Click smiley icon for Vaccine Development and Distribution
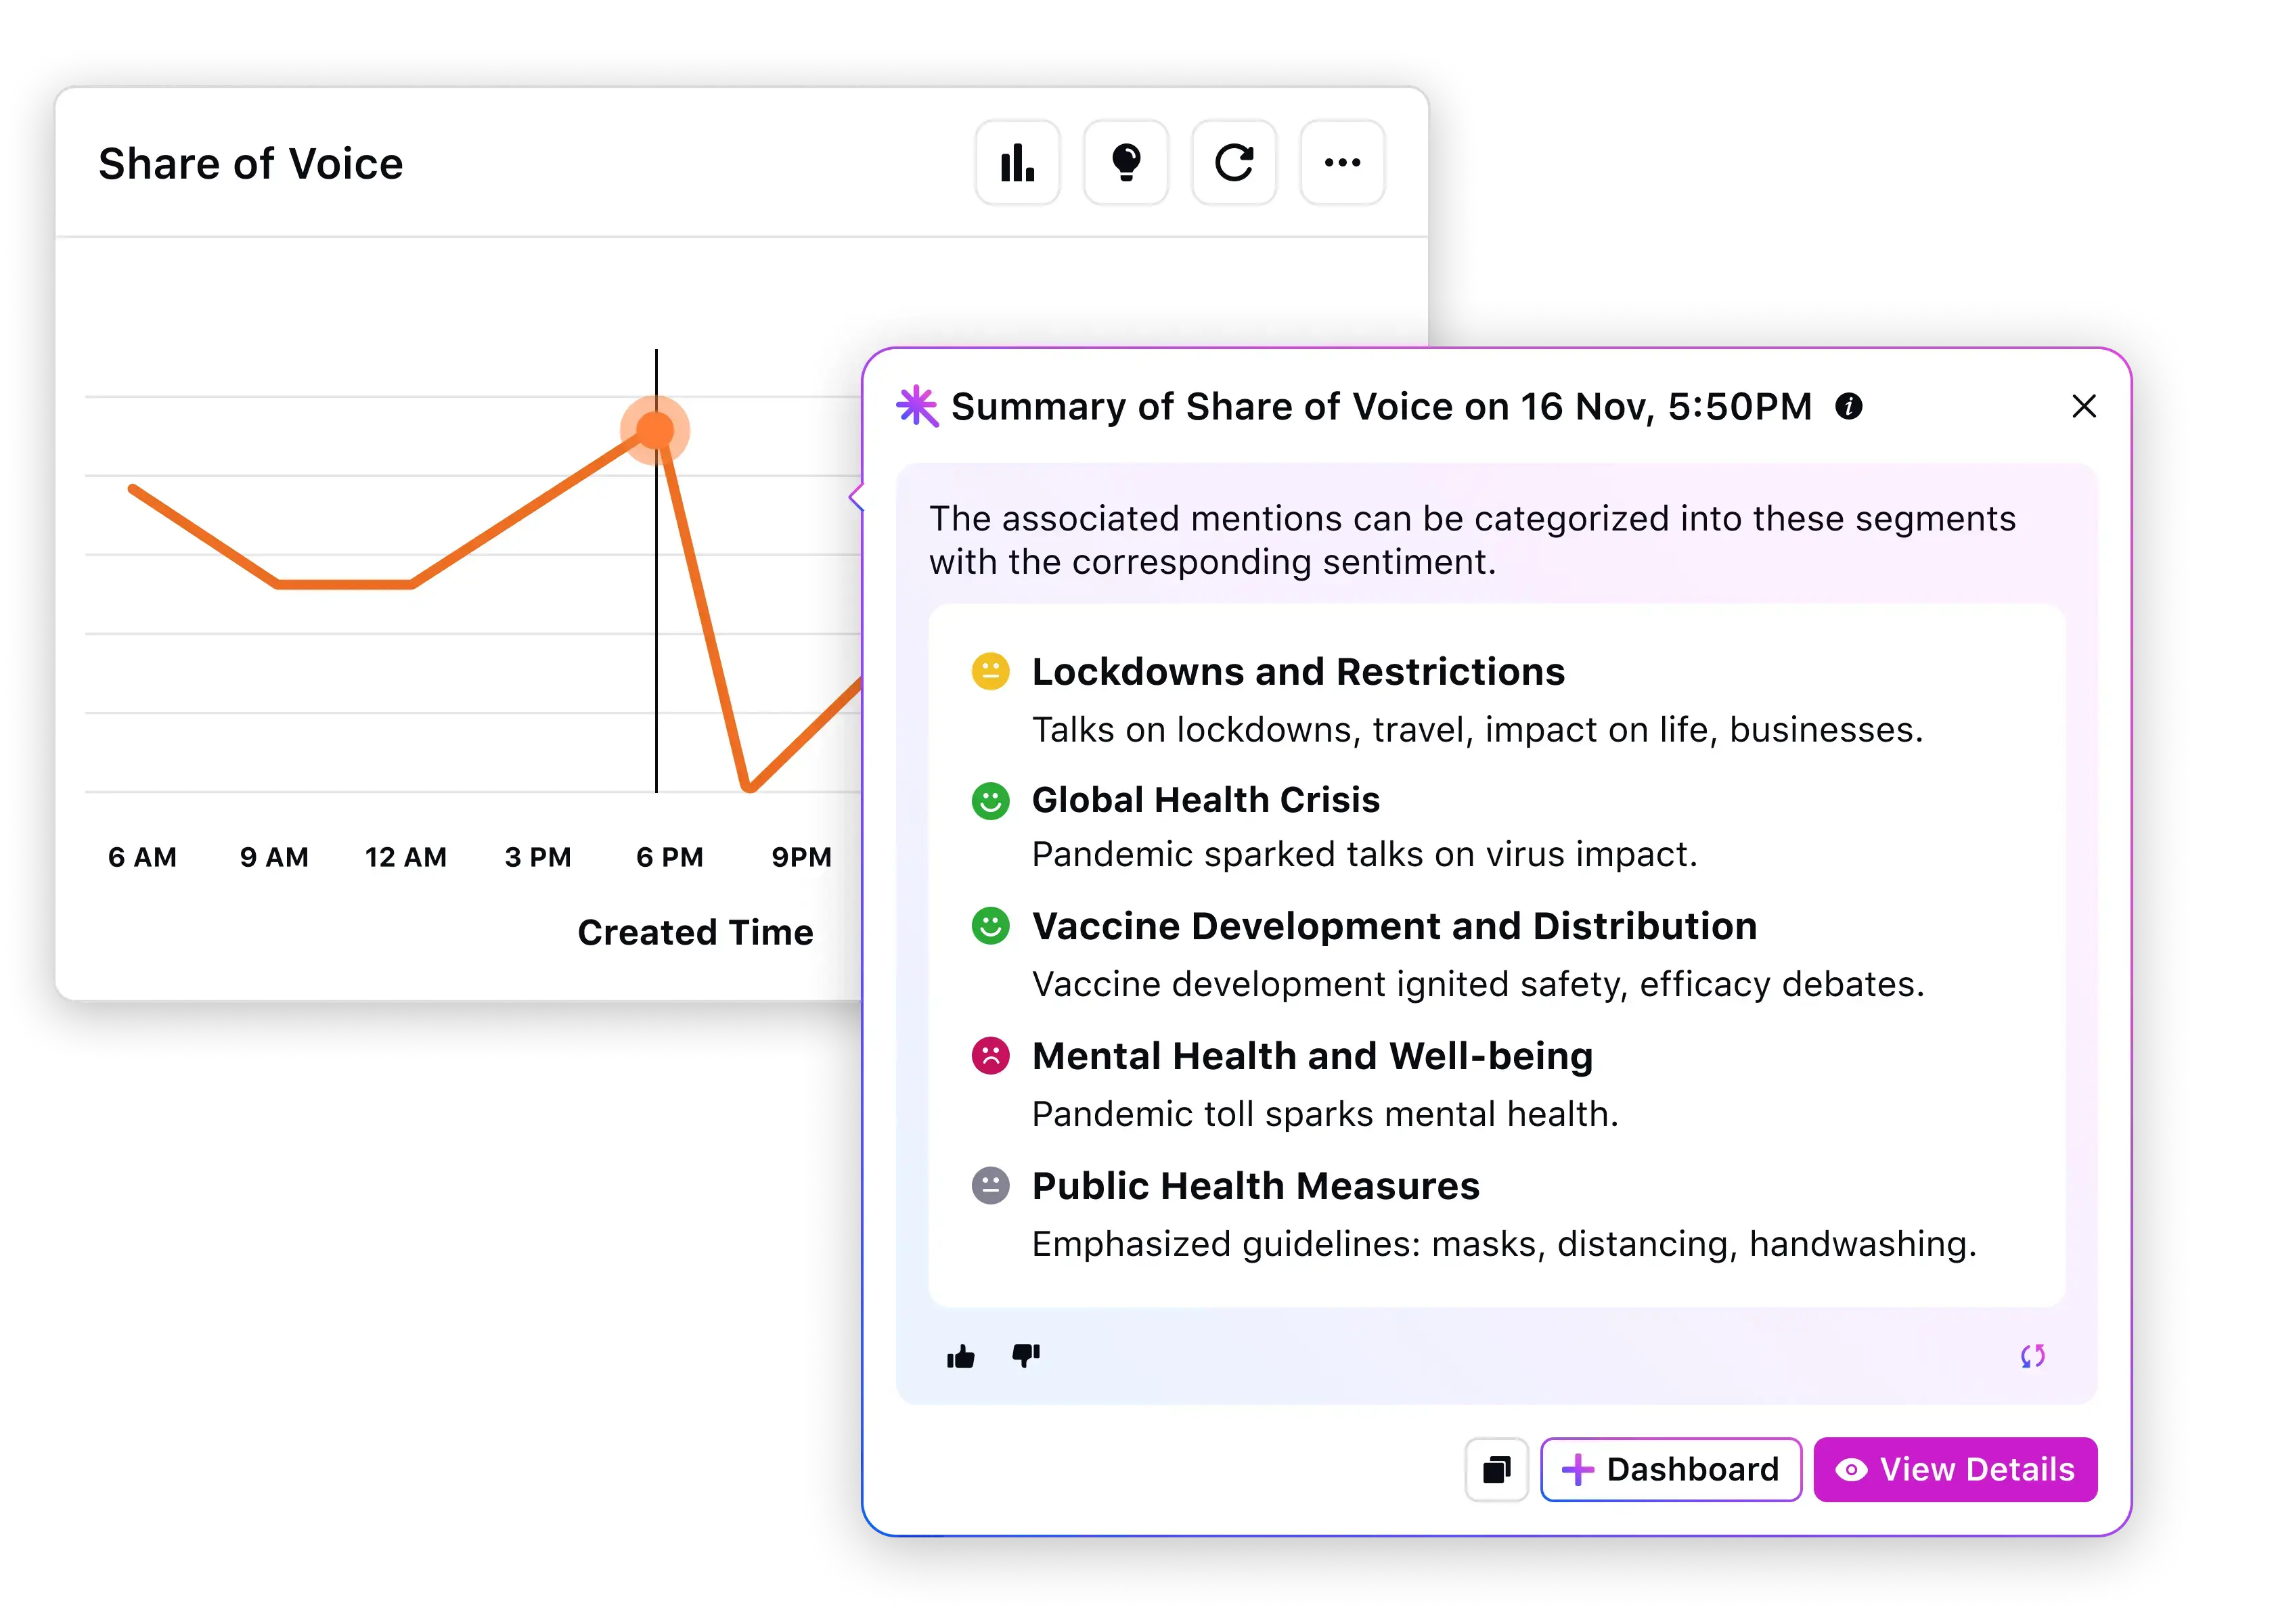The image size is (2274, 1624). [990, 925]
